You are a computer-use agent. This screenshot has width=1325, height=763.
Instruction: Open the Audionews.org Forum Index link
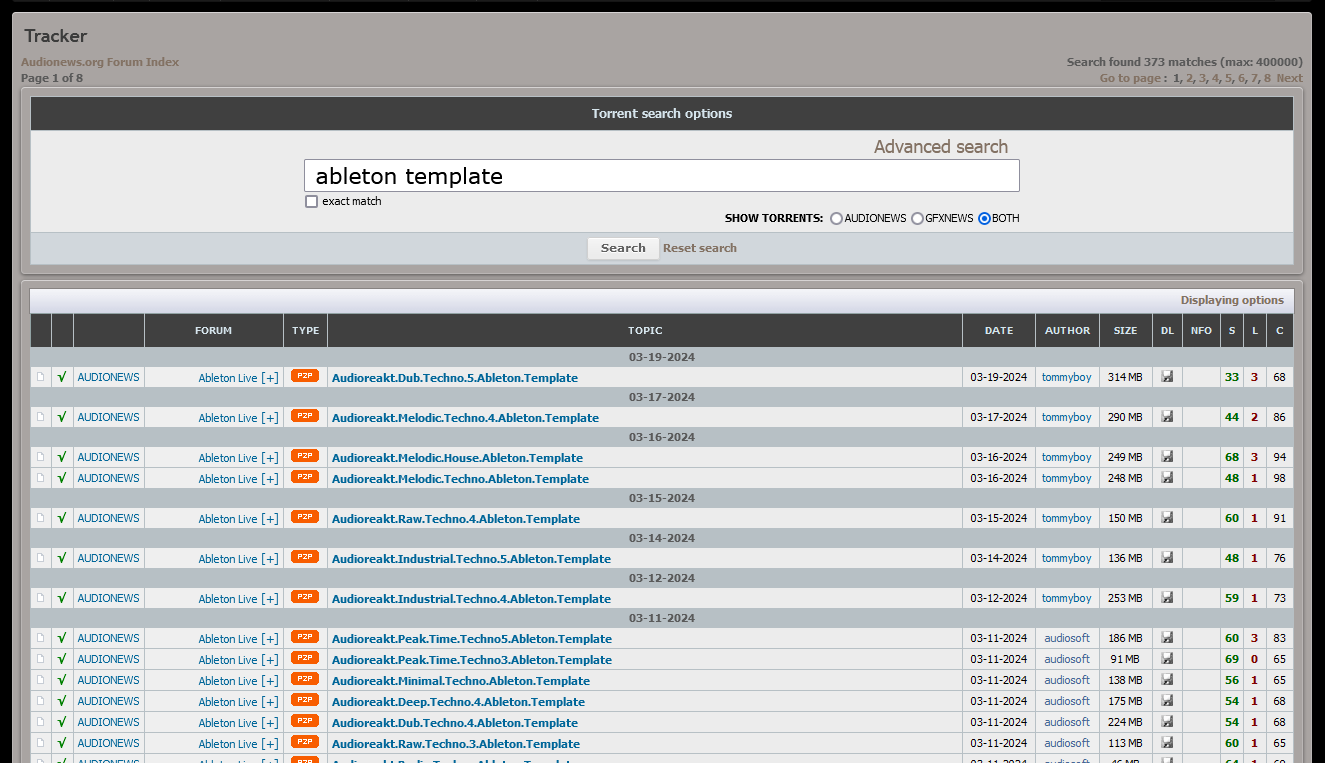(100, 62)
